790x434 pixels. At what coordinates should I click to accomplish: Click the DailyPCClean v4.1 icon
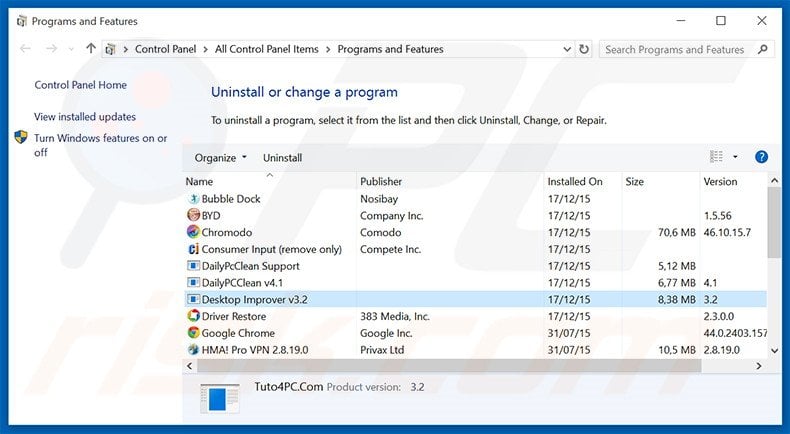193,282
